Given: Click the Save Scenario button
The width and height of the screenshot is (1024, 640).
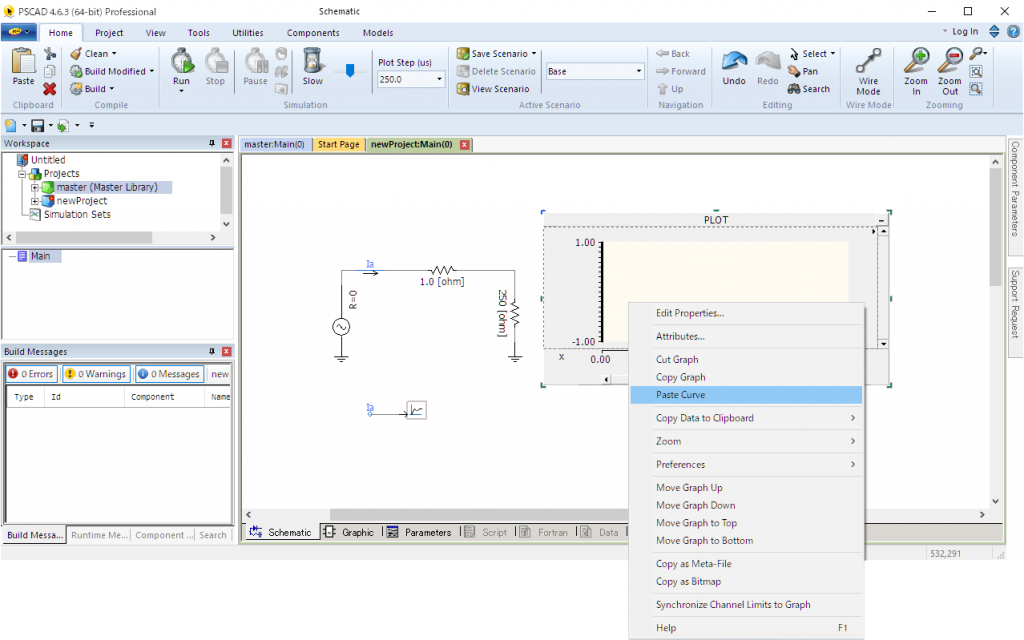Looking at the screenshot, I should (497, 54).
